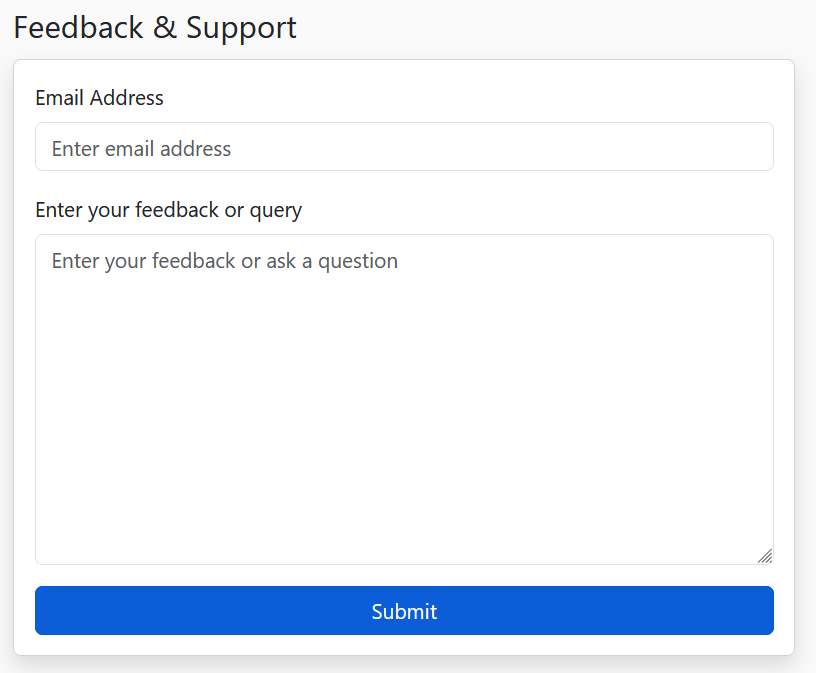Click the ampersand in the page title
The height and width of the screenshot is (673, 816).
click(x=165, y=27)
